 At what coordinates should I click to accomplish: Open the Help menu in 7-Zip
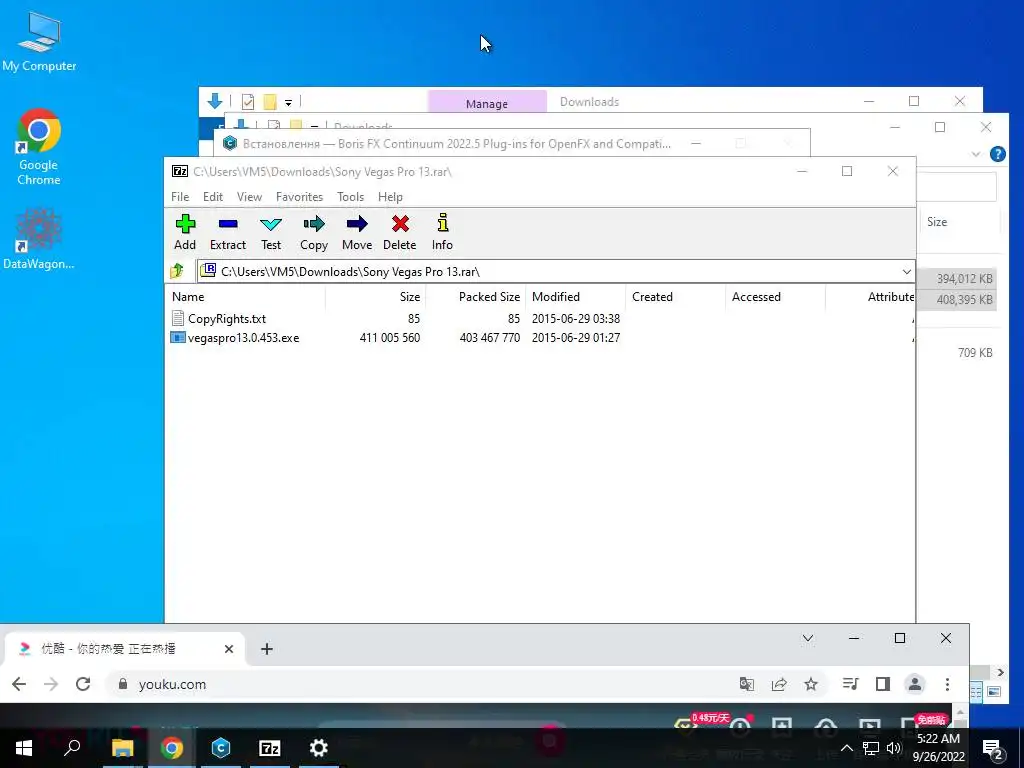pos(390,197)
